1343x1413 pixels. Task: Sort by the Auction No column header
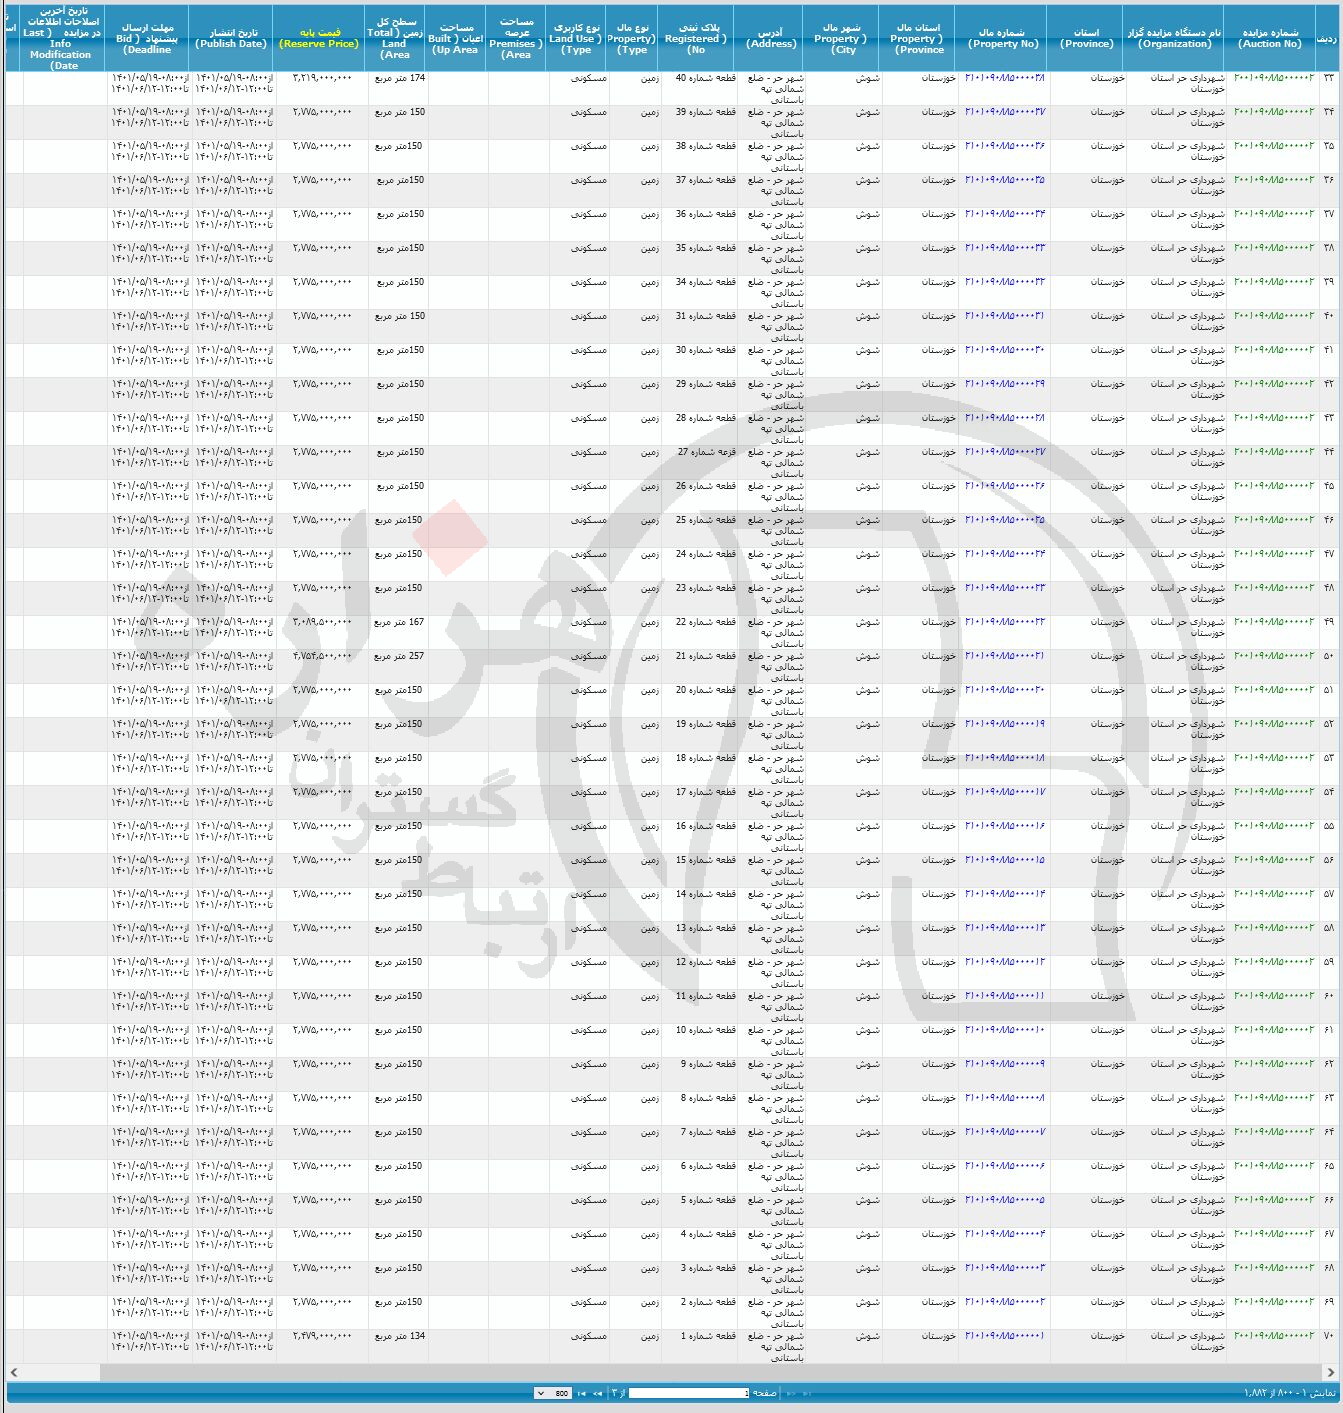(1271, 38)
